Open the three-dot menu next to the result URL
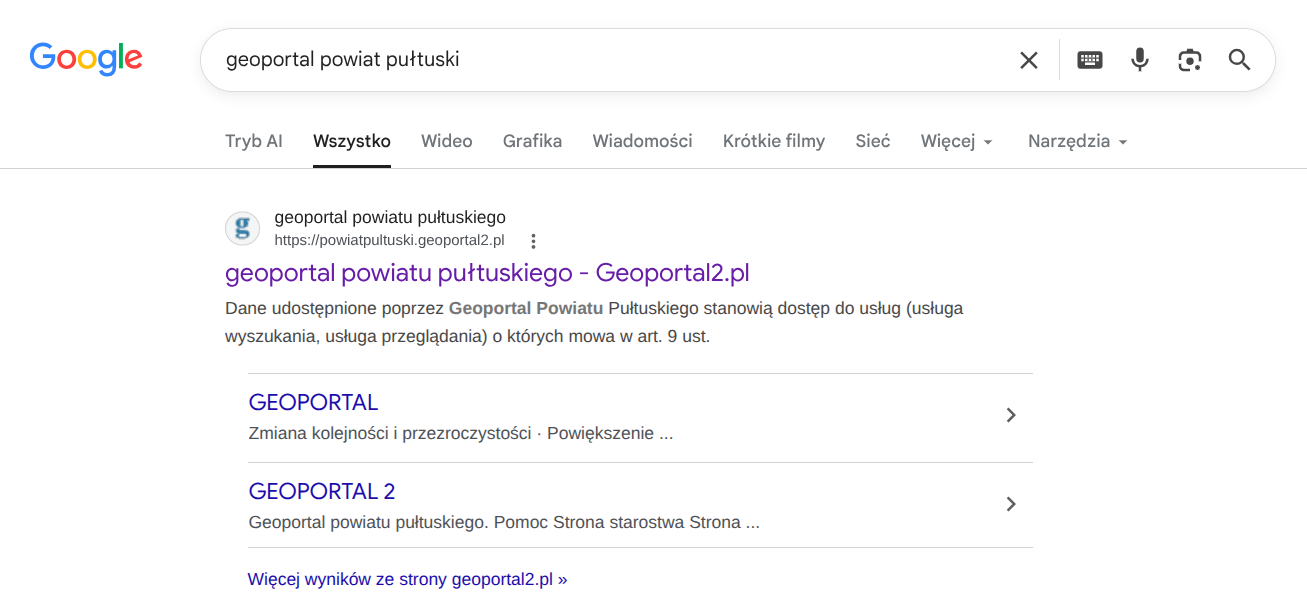1307x608 pixels. point(533,241)
